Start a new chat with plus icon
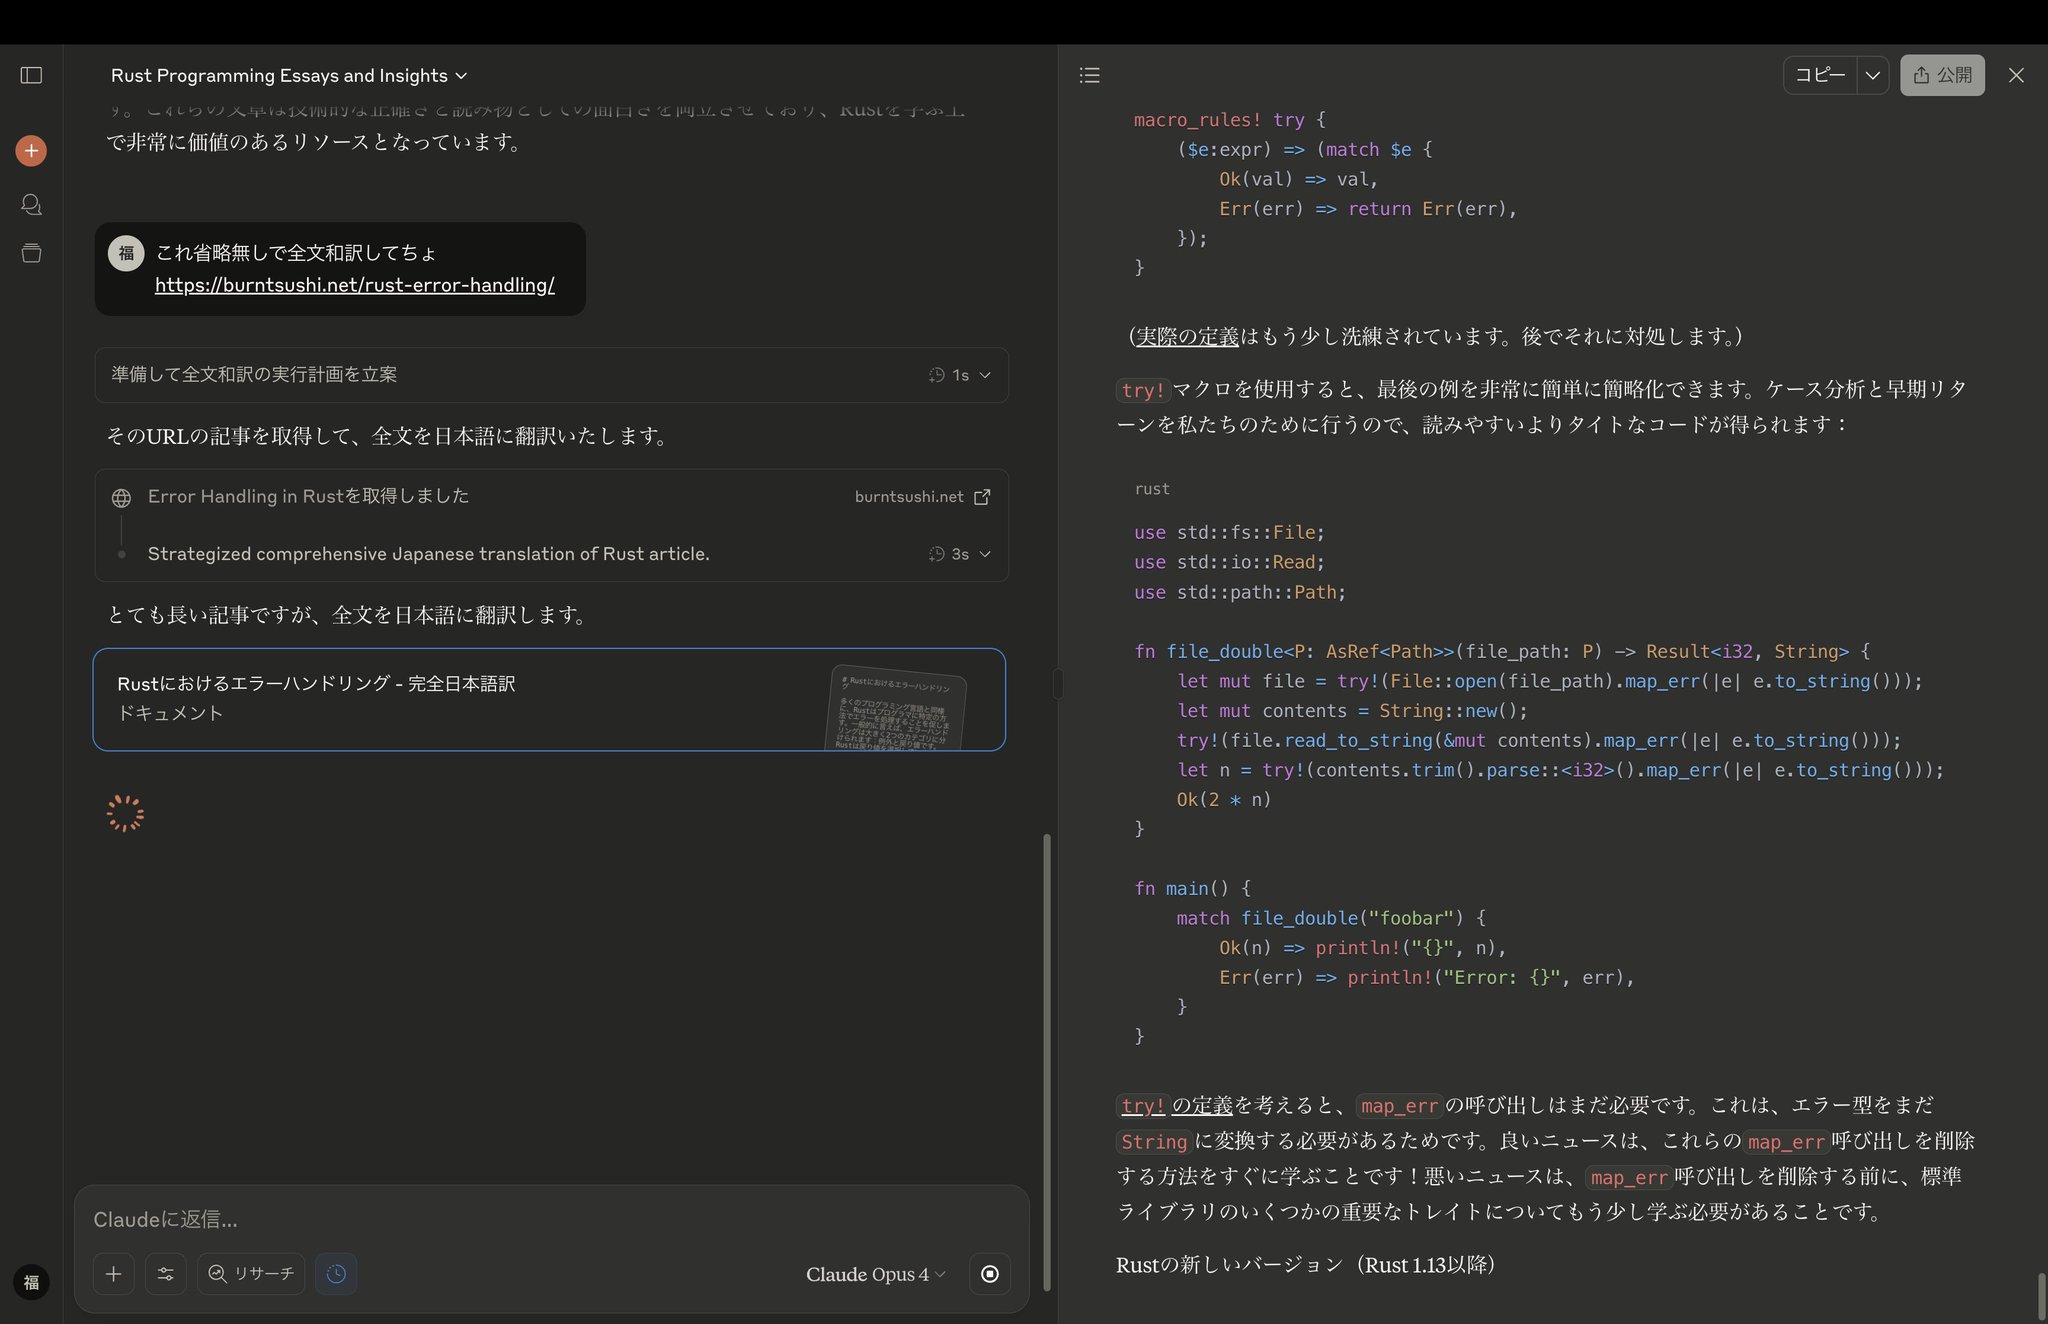The width and height of the screenshot is (2048, 1324). click(x=31, y=151)
